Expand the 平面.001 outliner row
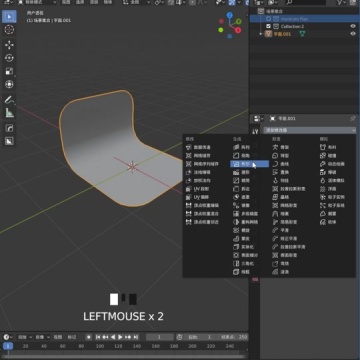 pos(261,34)
